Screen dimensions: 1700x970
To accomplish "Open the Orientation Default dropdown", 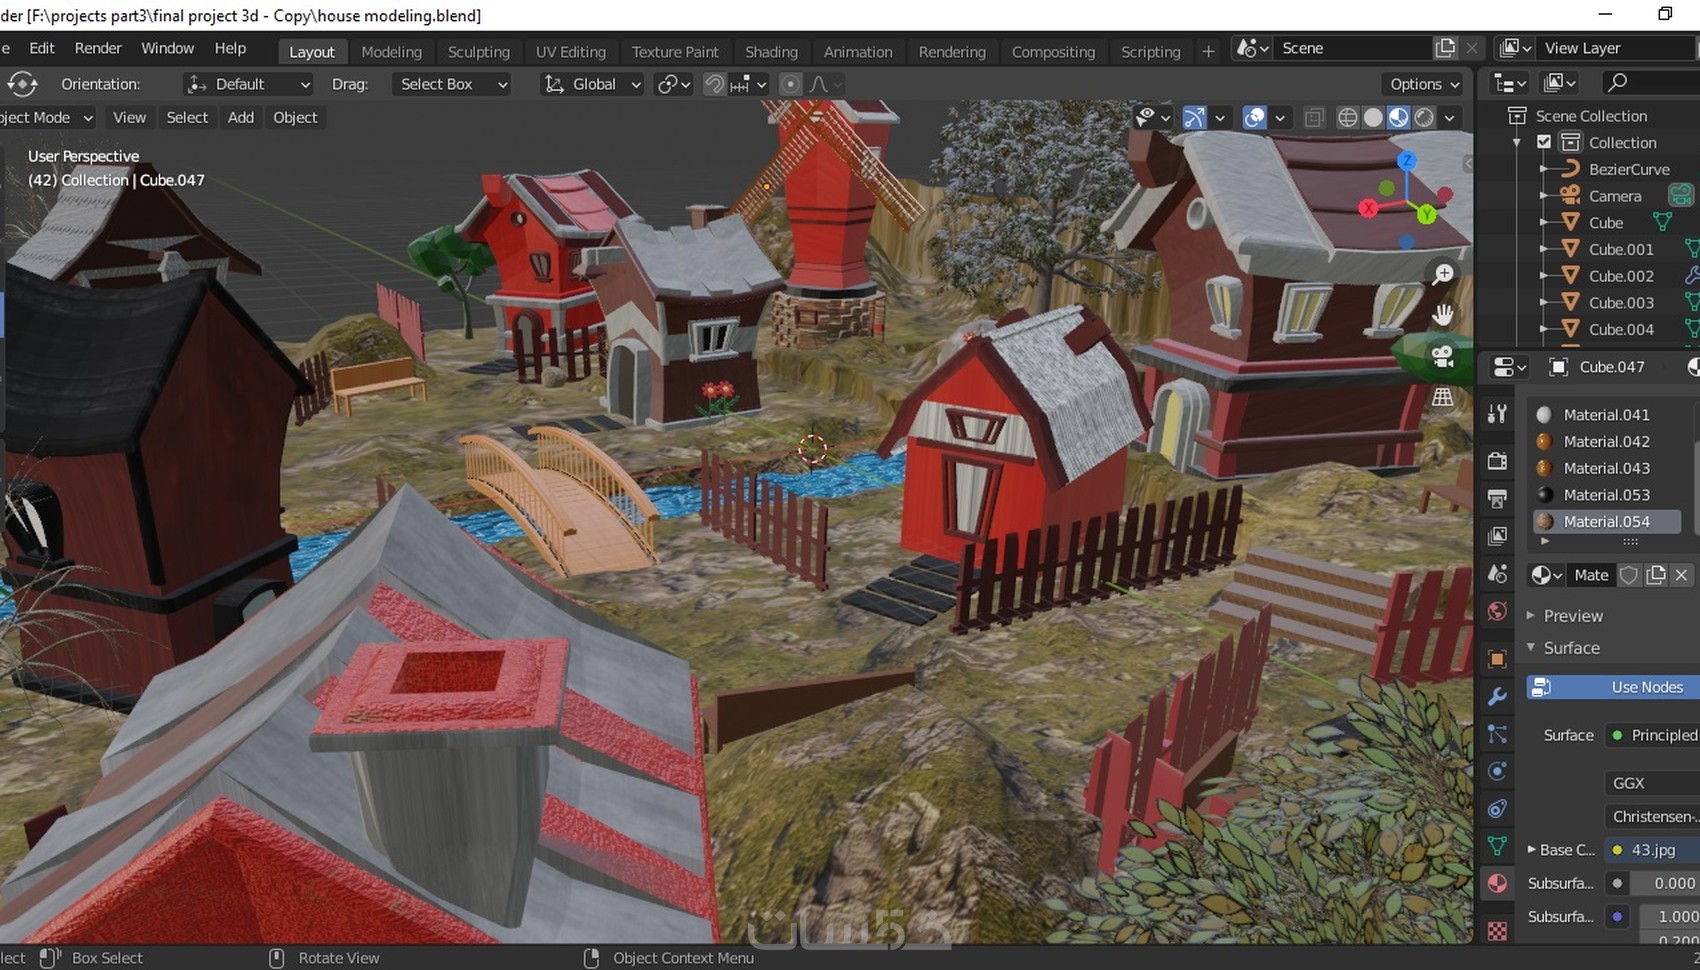I will click(x=249, y=85).
